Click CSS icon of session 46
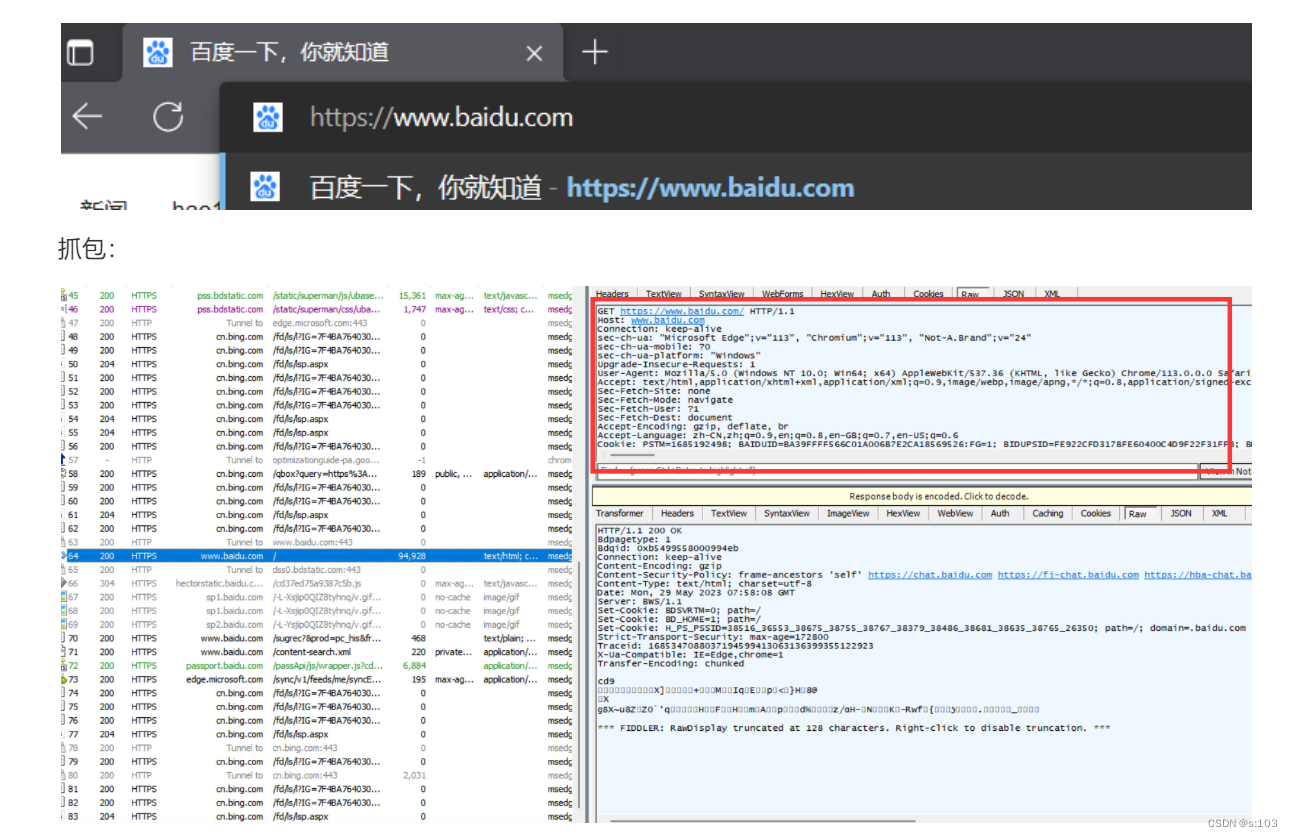The width and height of the screenshot is (1293, 837). click(x=65, y=310)
